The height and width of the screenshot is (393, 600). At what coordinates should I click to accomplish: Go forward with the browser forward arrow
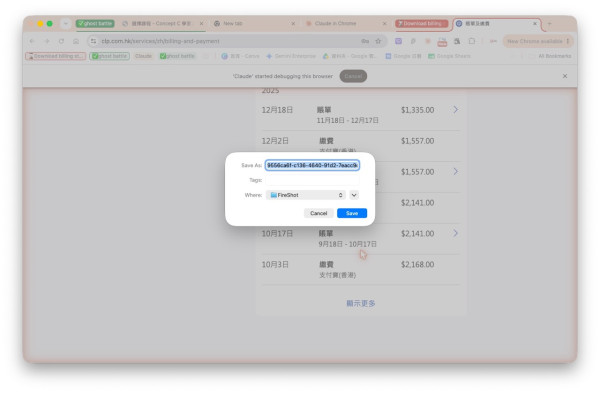pos(47,41)
